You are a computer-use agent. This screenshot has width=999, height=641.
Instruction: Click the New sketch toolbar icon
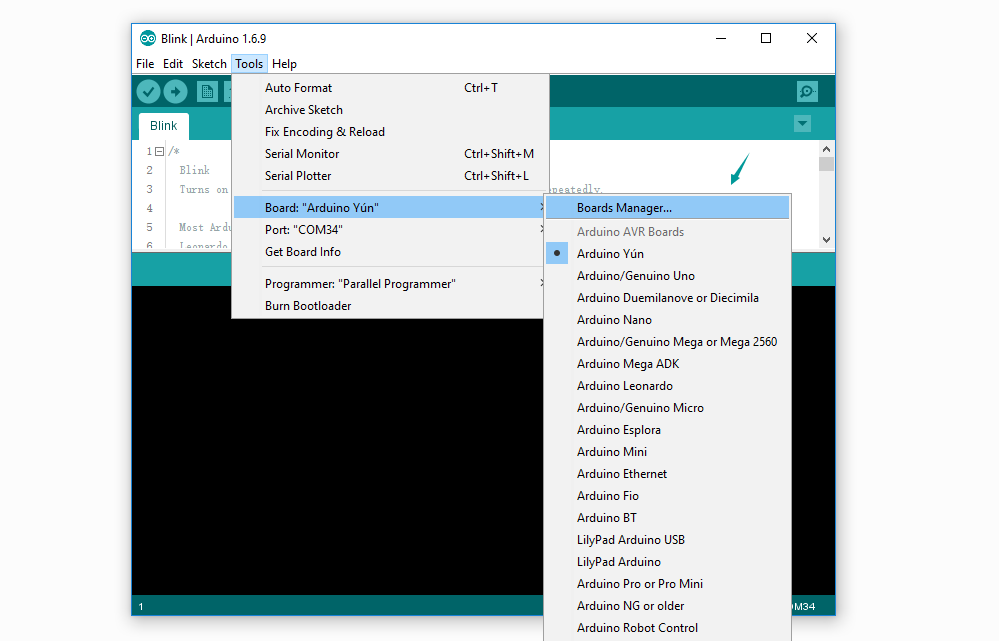(x=207, y=92)
